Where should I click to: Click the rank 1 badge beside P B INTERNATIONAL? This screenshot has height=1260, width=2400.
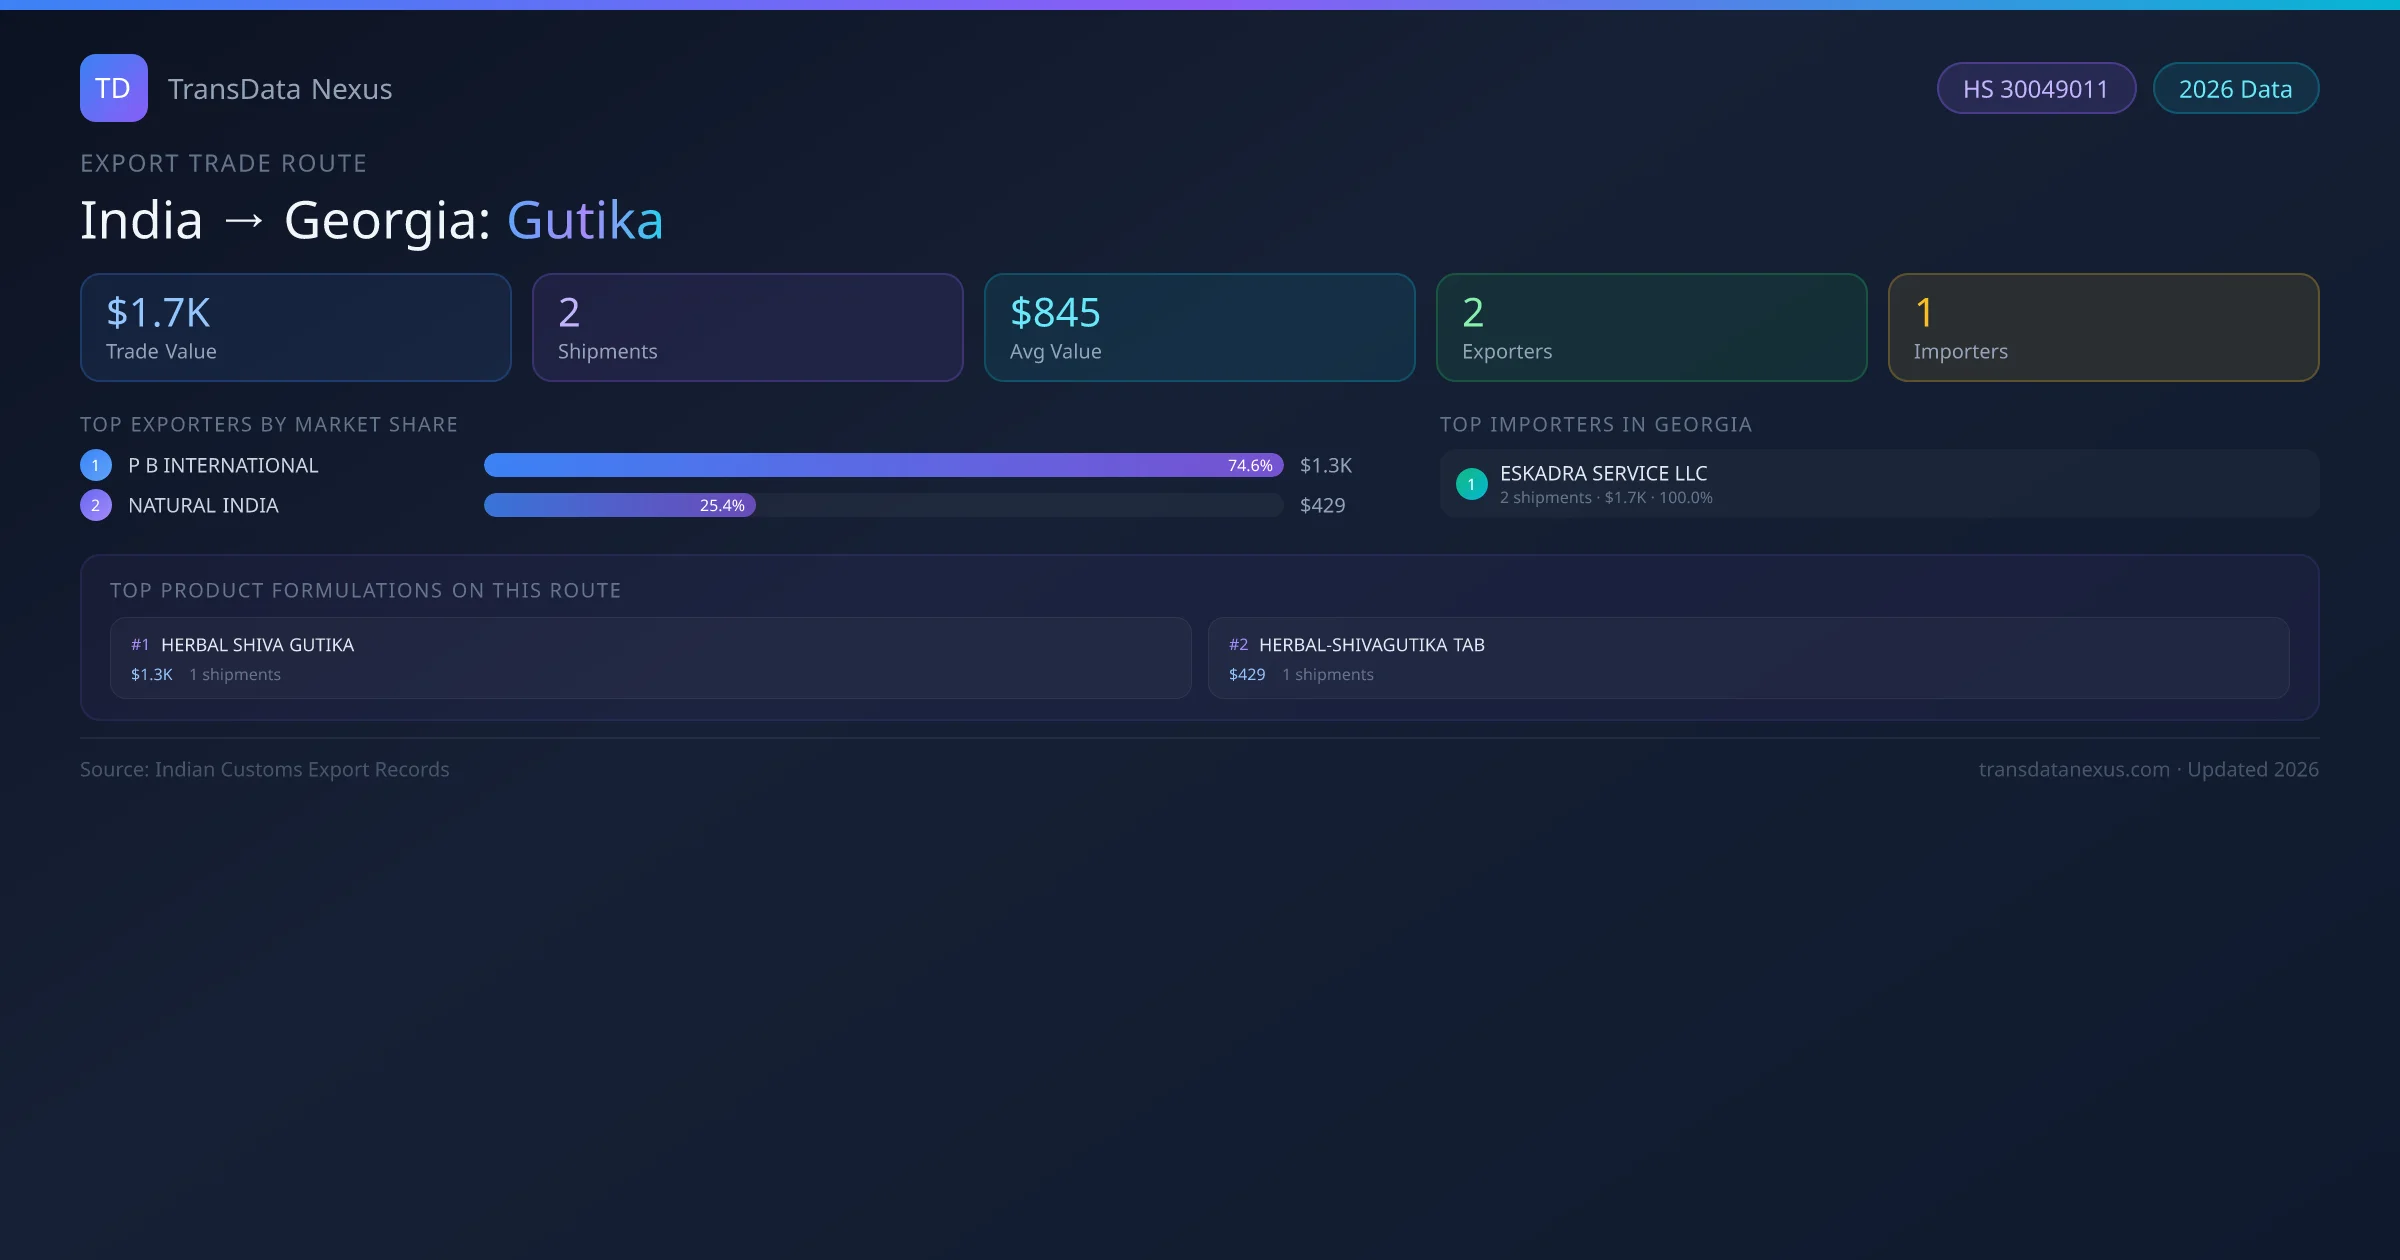(96, 465)
